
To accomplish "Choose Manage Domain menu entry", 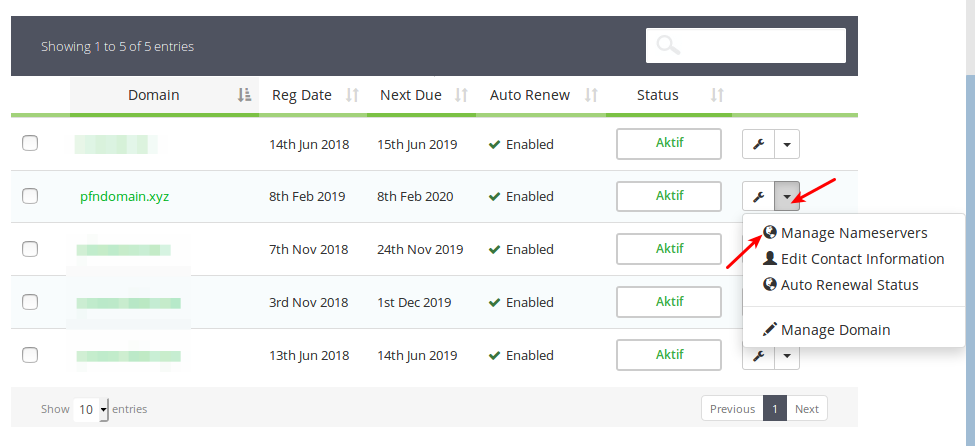I will tap(854, 330).
